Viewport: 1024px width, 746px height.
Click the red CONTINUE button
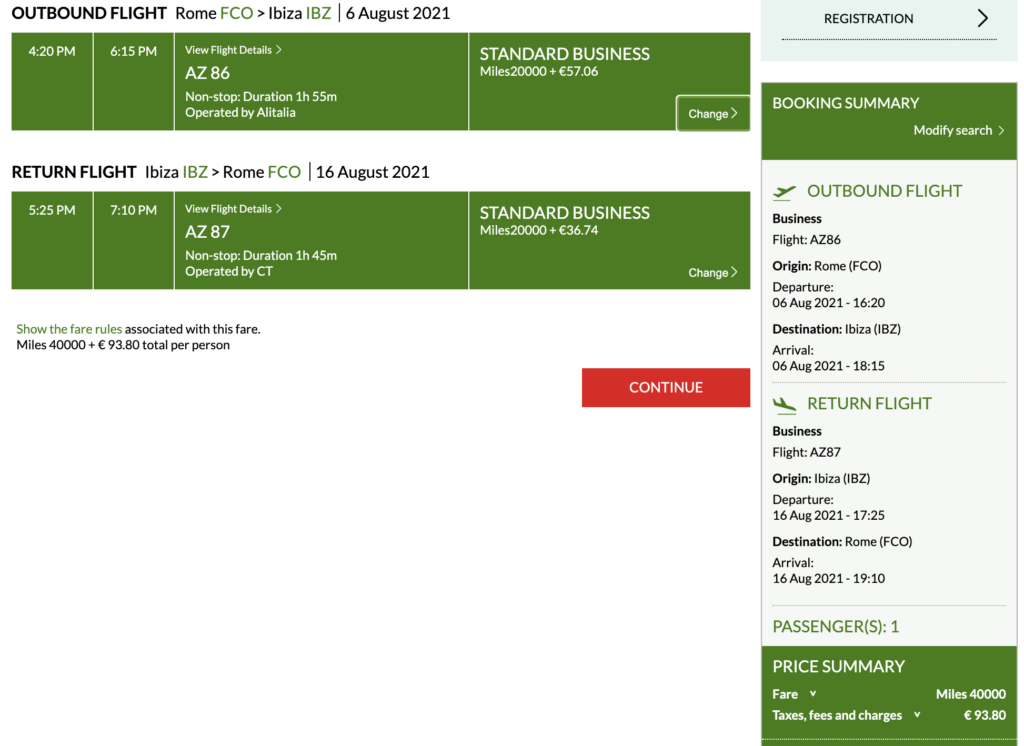point(665,388)
